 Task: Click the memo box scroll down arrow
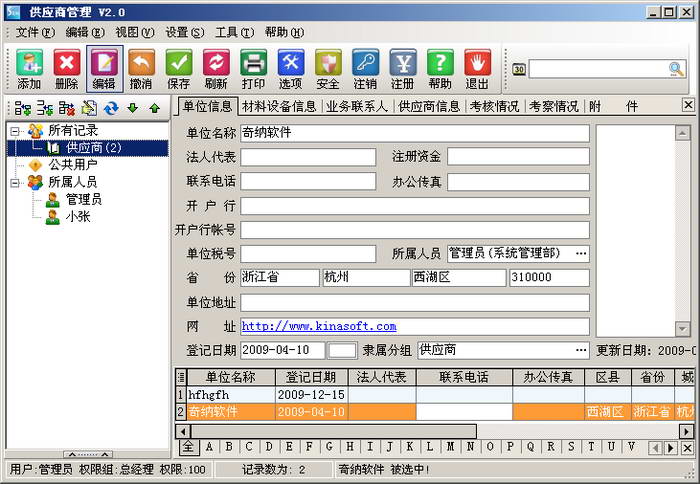click(683, 330)
